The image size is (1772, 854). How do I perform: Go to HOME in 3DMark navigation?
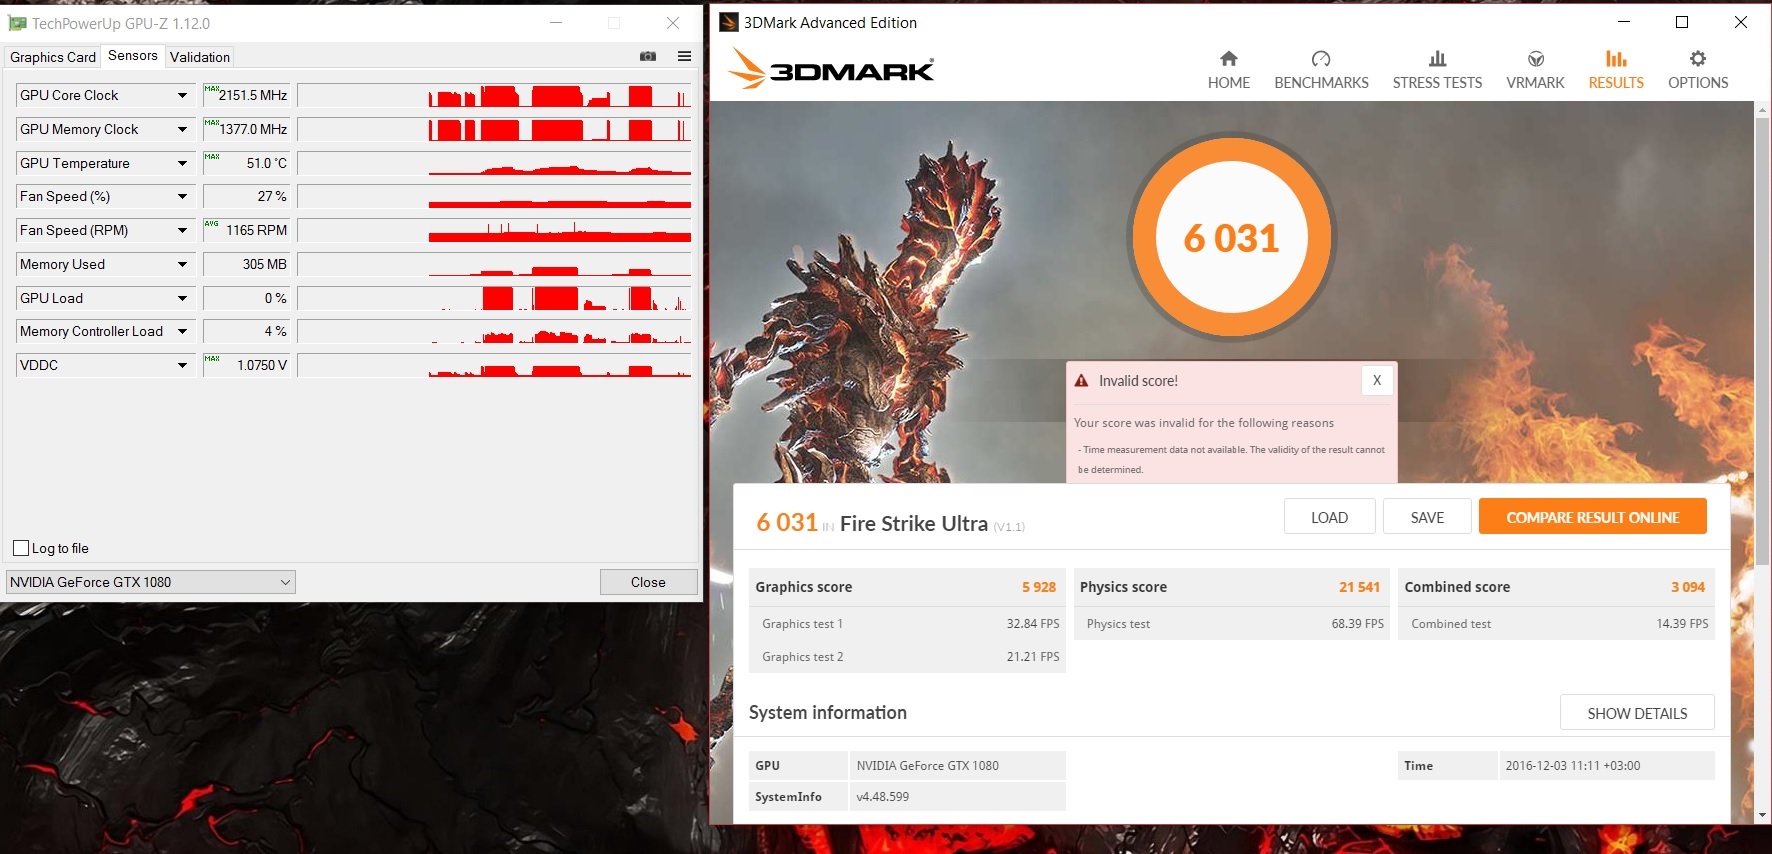(1229, 83)
